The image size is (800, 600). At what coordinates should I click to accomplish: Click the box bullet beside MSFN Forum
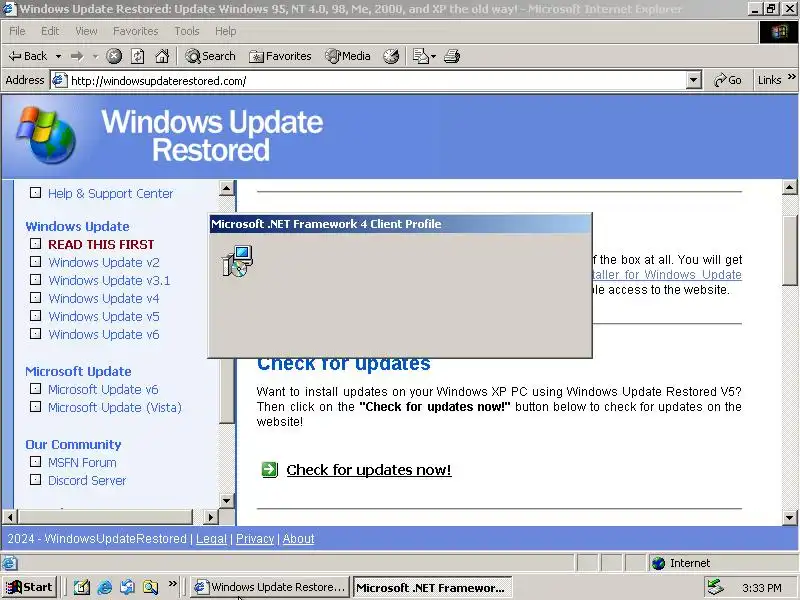pyautogui.click(x=35, y=462)
